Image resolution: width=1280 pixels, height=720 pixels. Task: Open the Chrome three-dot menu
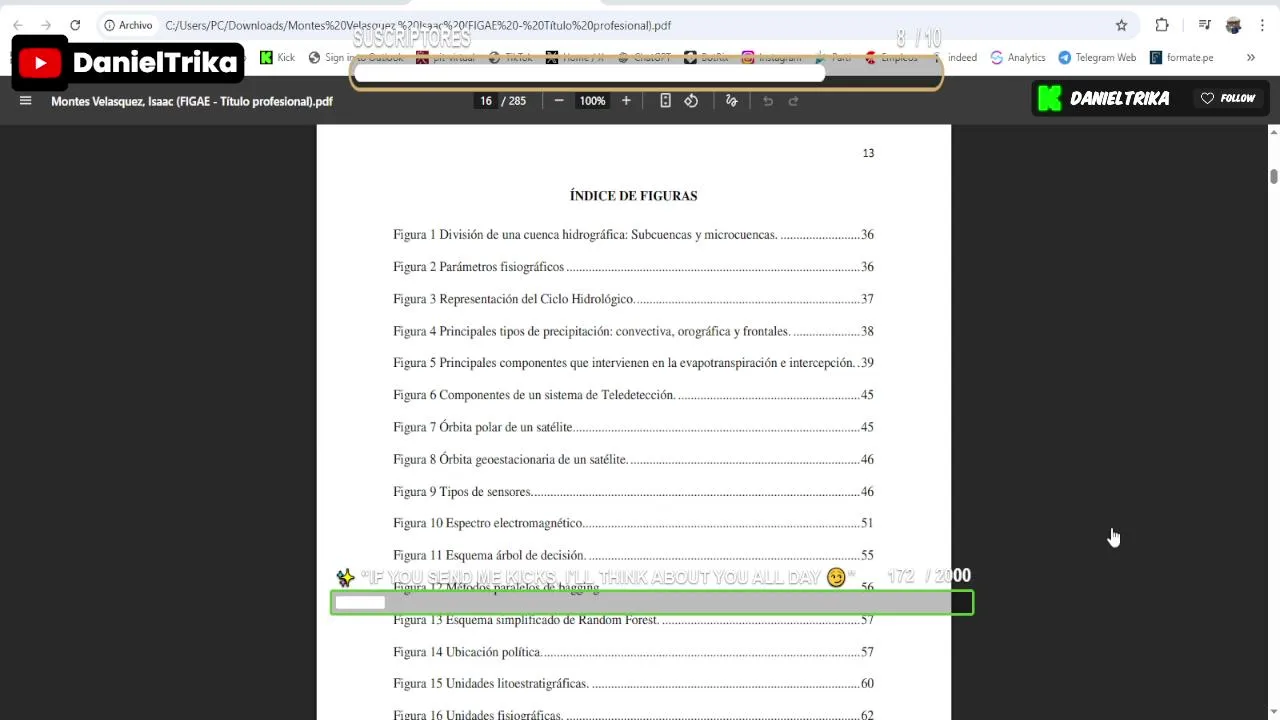click(1262, 25)
